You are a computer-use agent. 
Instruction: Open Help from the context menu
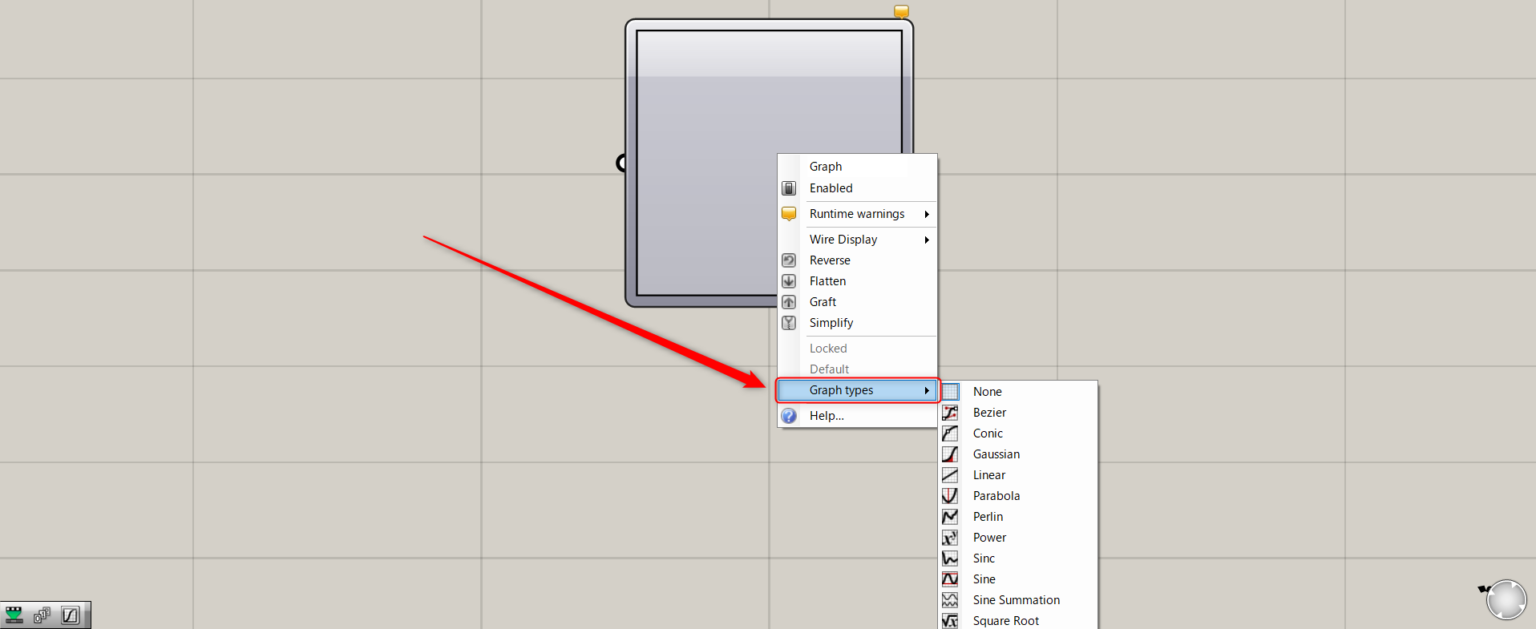coord(826,416)
